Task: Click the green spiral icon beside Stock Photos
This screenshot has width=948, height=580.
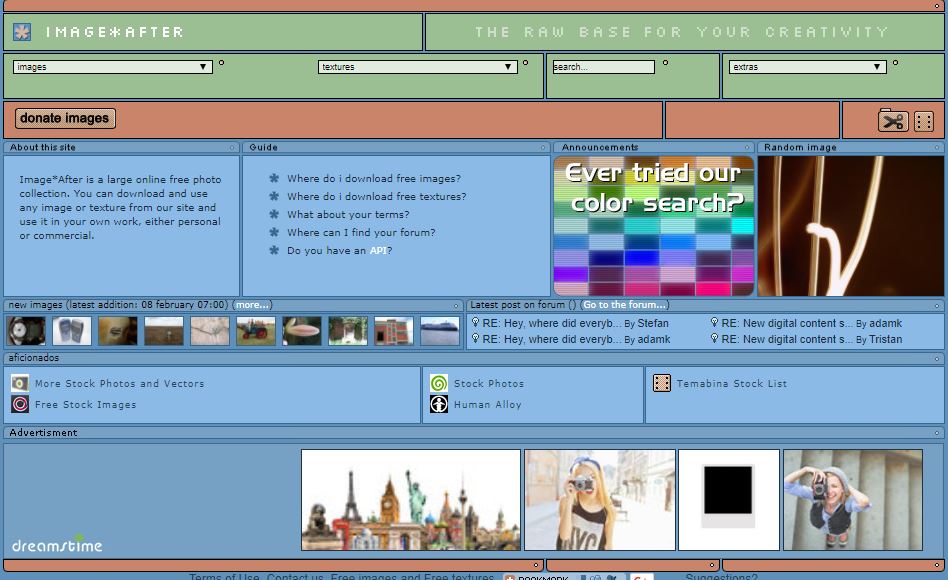Action: click(439, 383)
